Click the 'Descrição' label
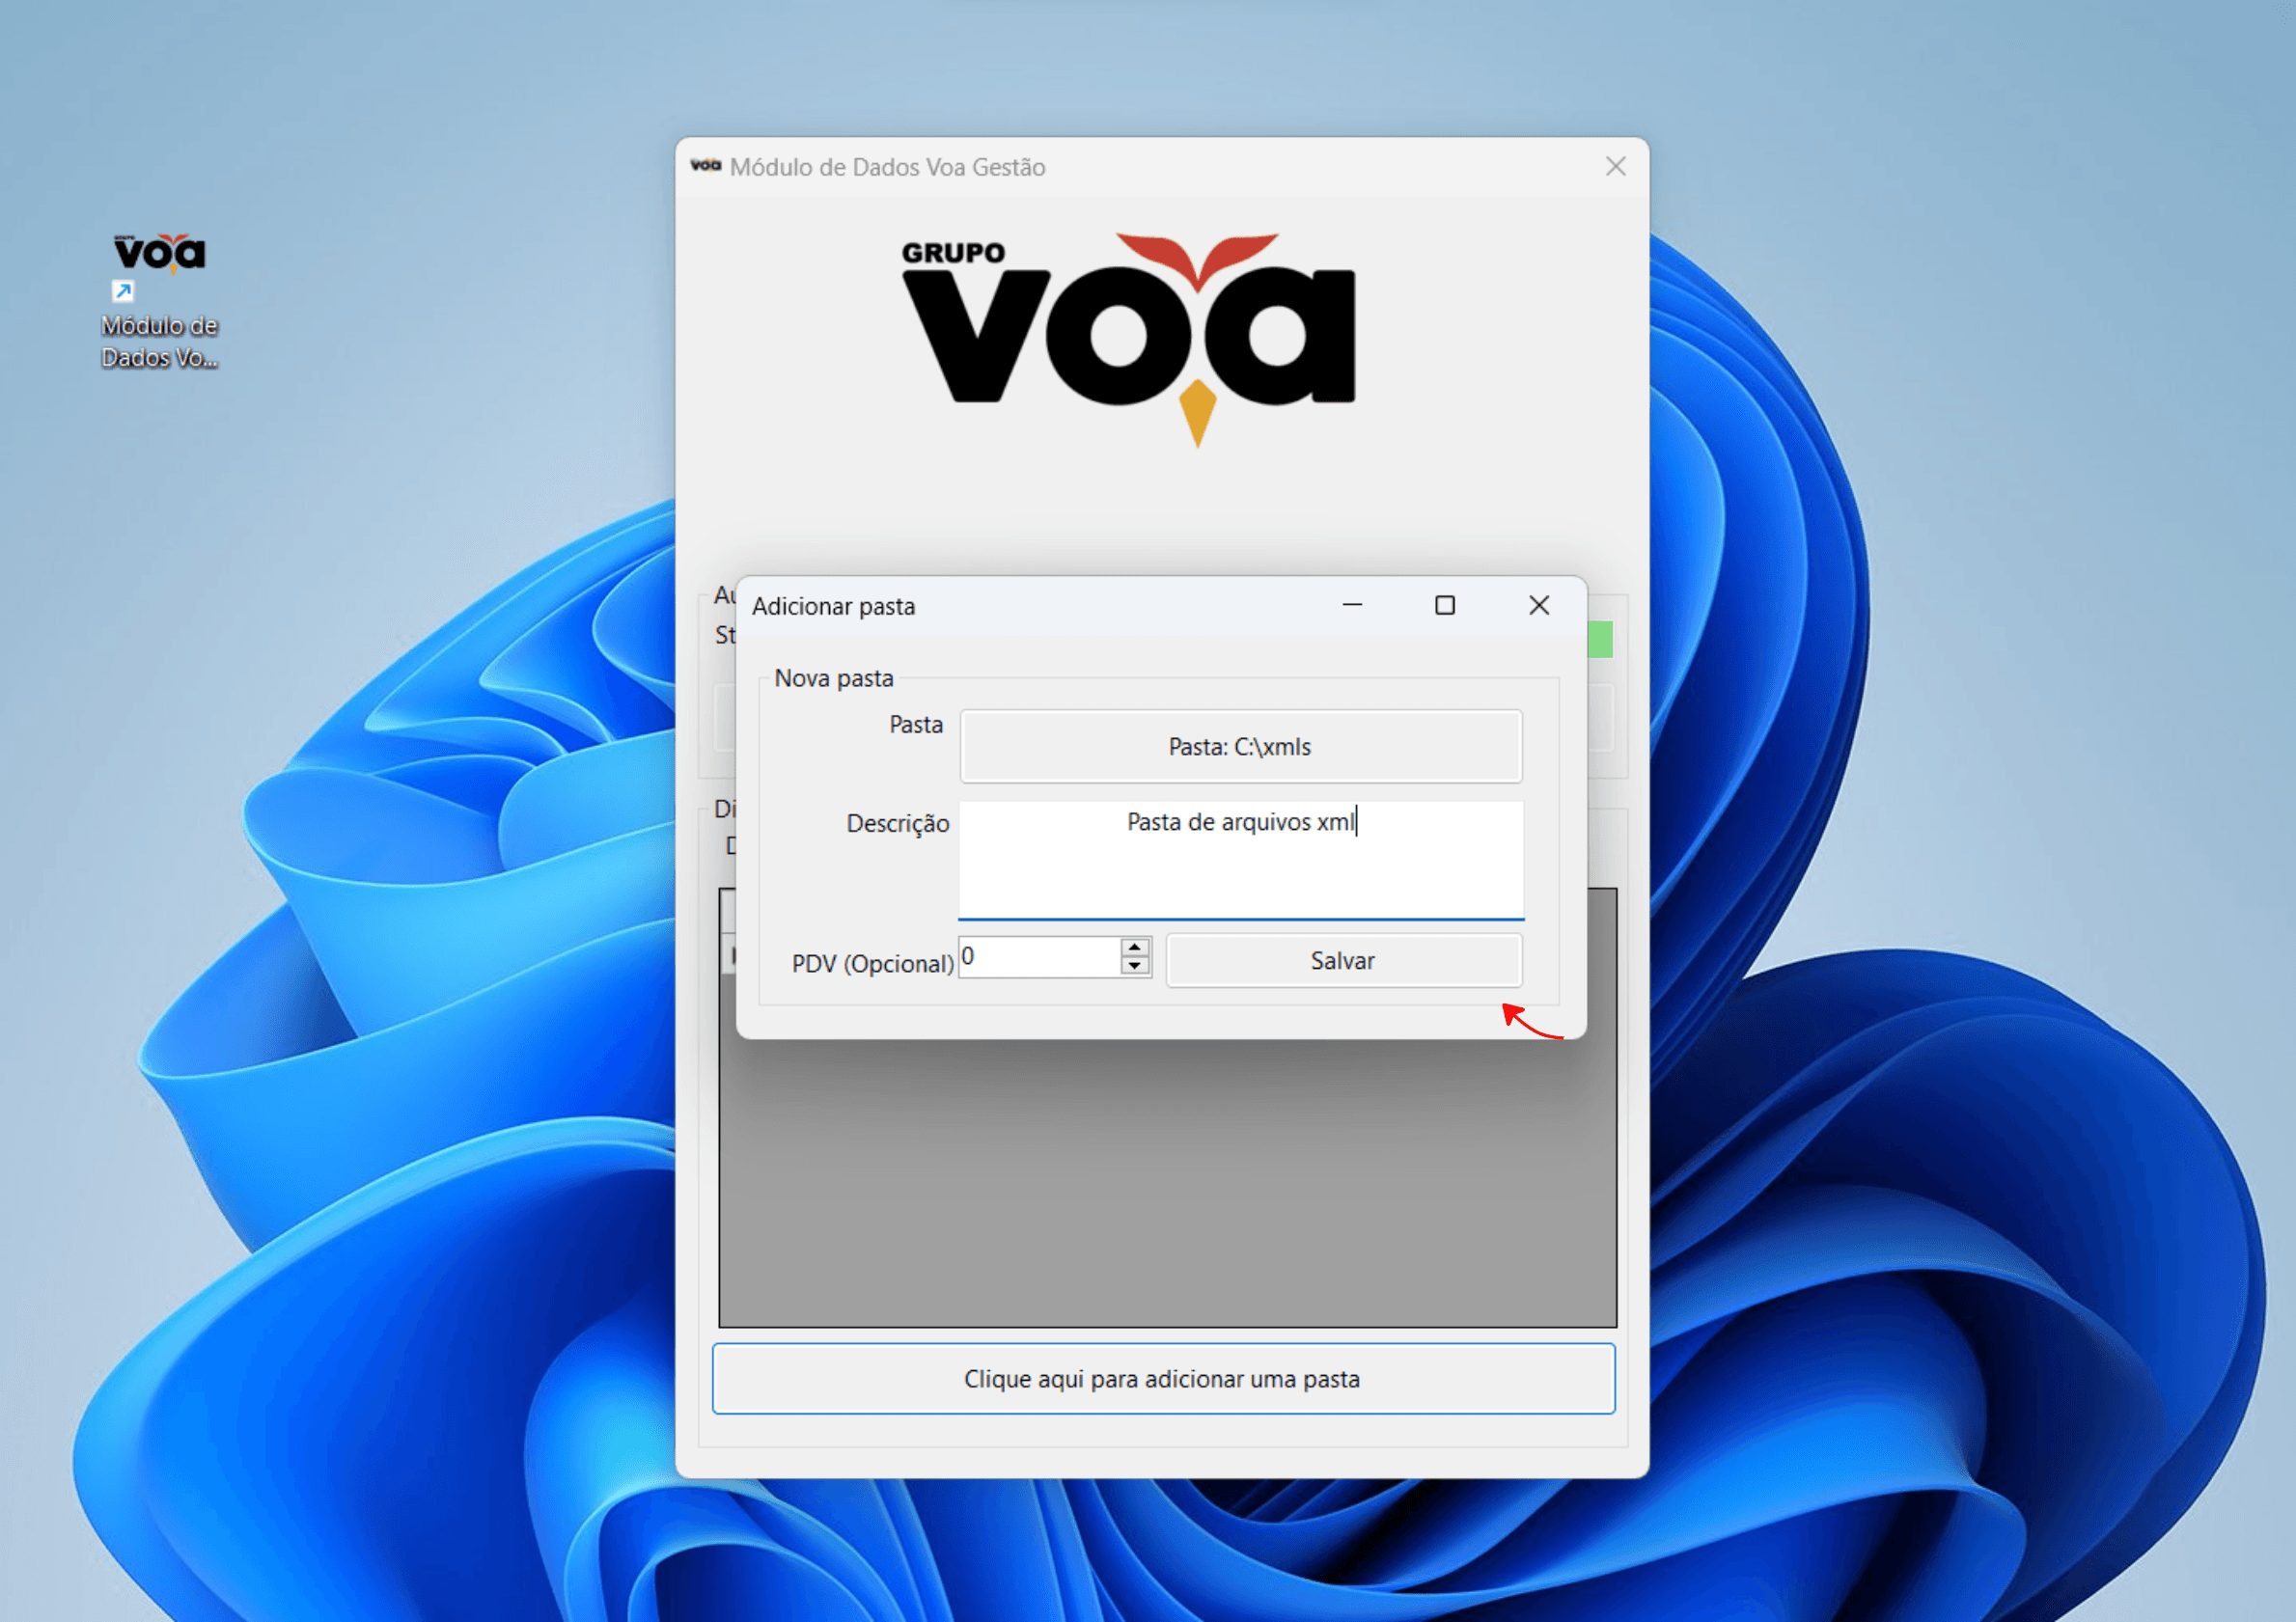Screen dimensions: 2296x1622 click(x=898, y=823)
